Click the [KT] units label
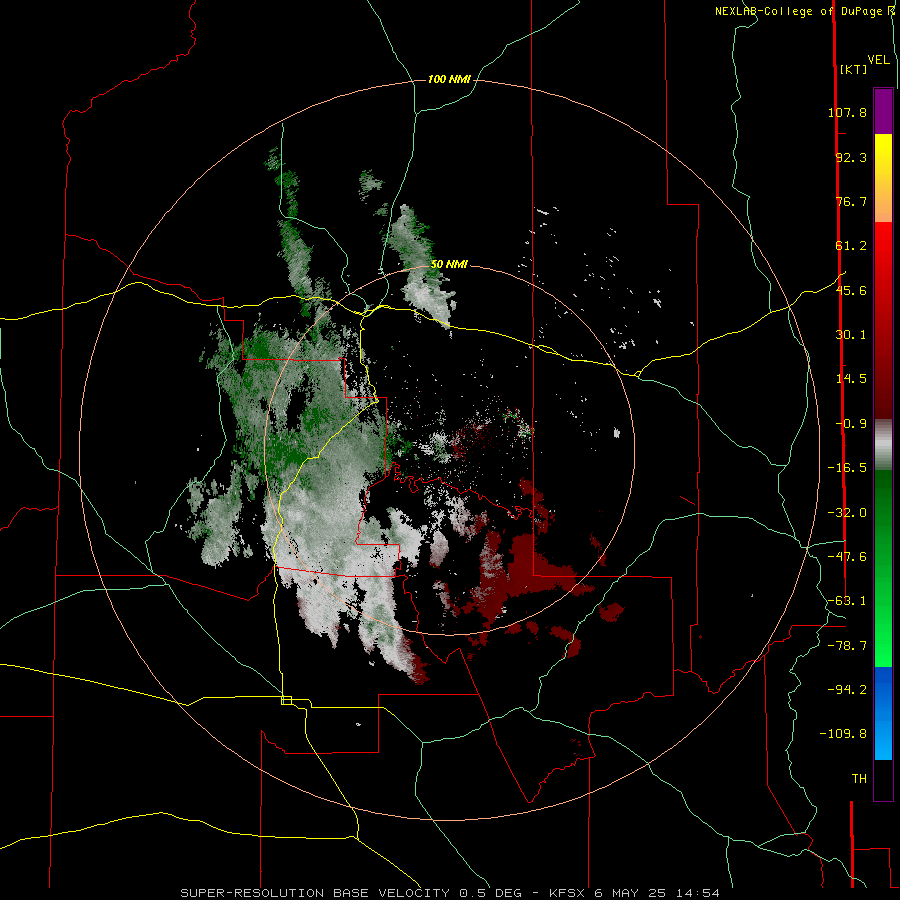 pyautogui.click(x=853, y=69)
